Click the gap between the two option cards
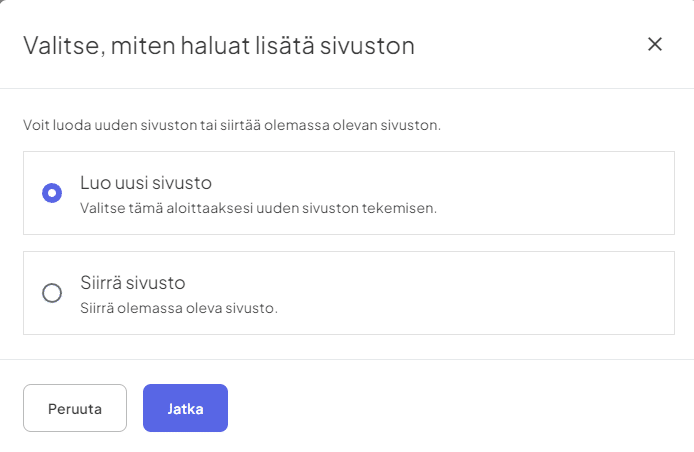This screenshot has width=694, height=452. tap(348, 243)
